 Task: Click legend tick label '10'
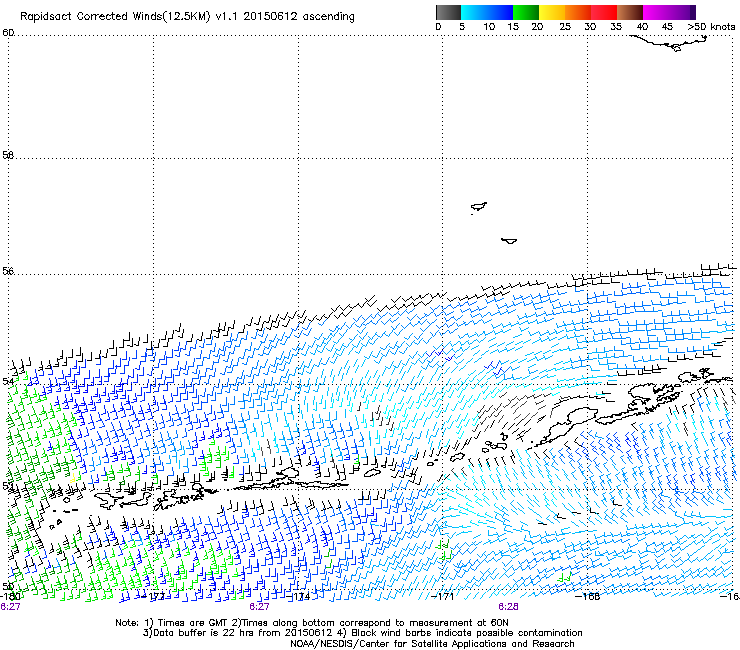pos(489,26)
